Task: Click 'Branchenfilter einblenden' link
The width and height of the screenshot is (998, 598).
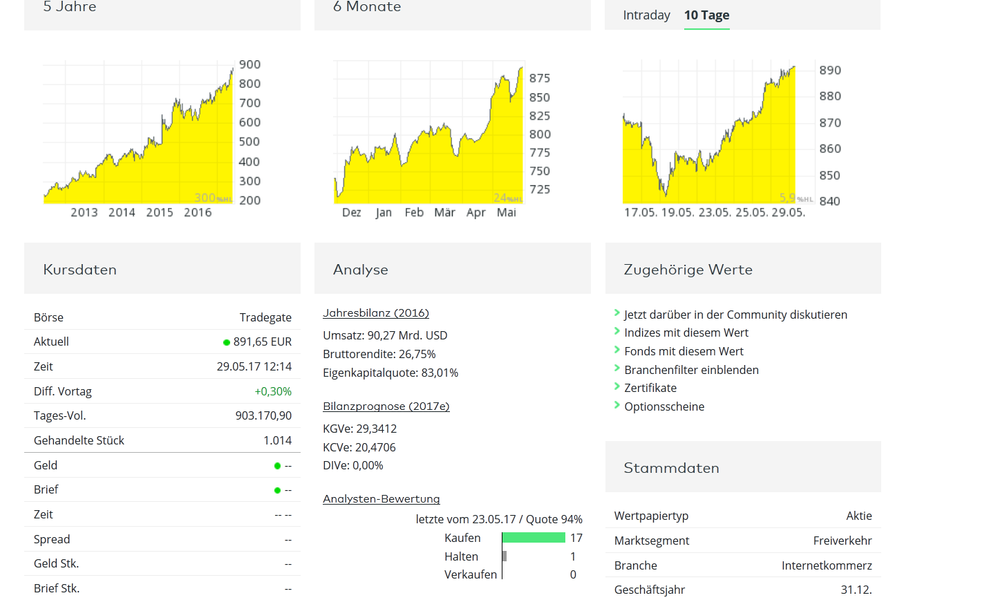Action: click(691, 370)
